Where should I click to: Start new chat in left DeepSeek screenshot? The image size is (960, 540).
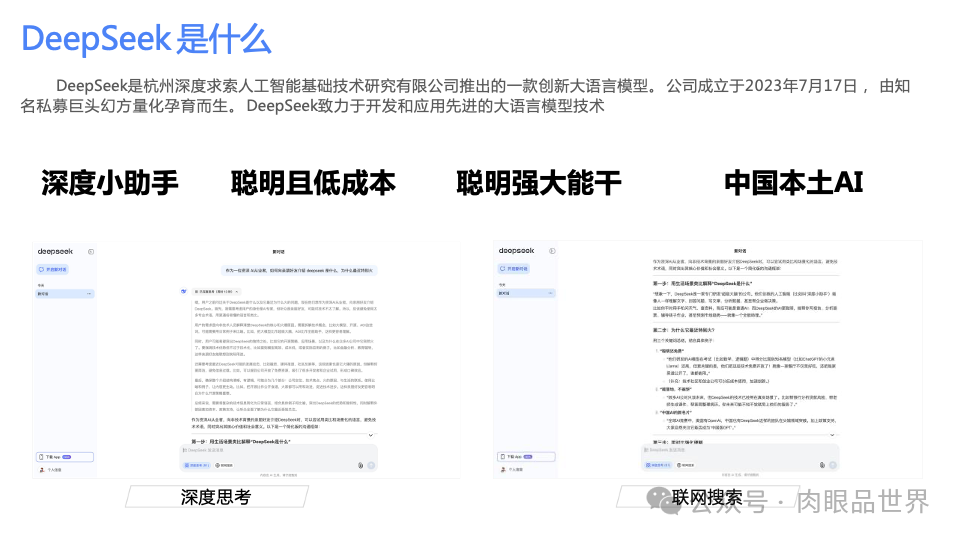point(53,269)
